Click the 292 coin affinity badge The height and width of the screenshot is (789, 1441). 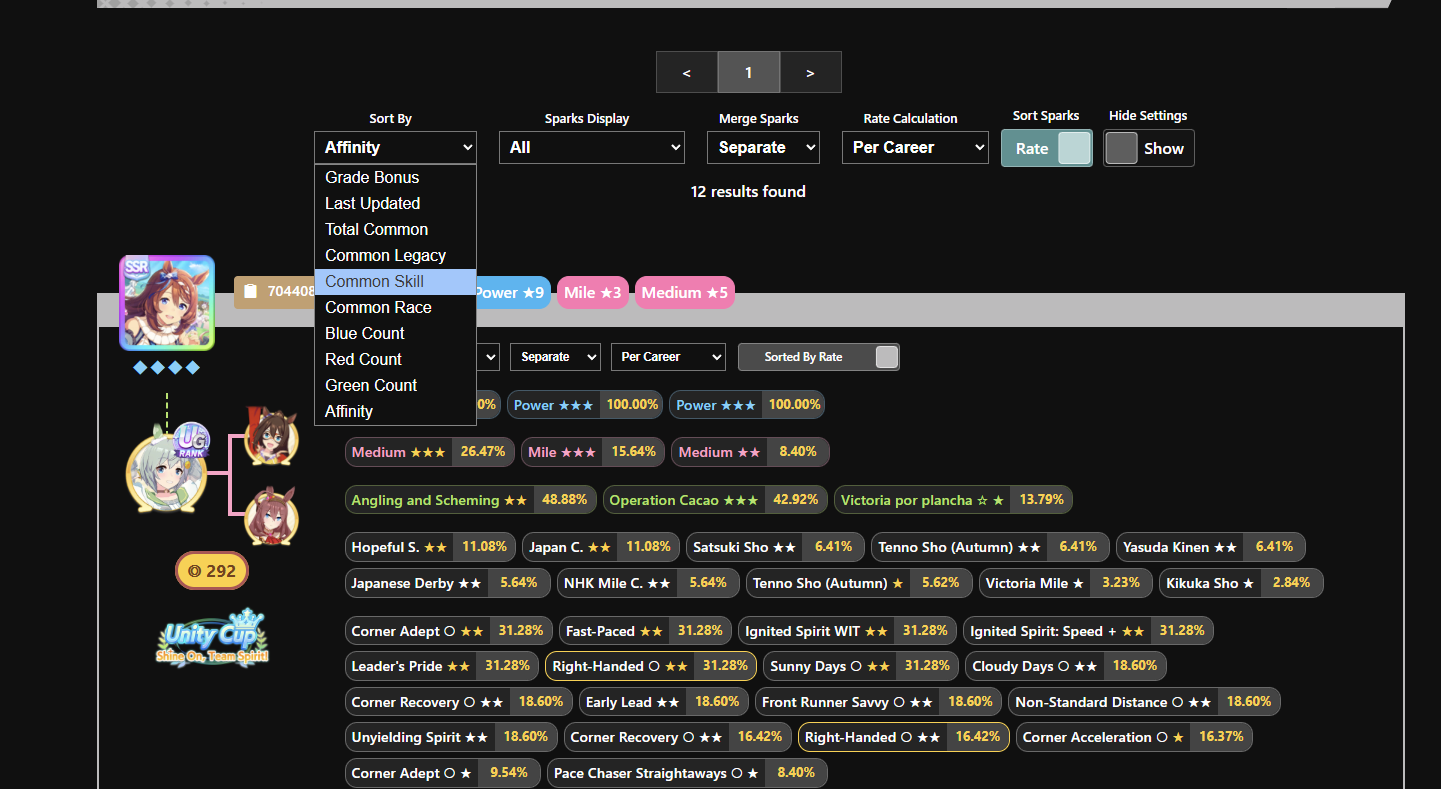click(x=212, y=571)
